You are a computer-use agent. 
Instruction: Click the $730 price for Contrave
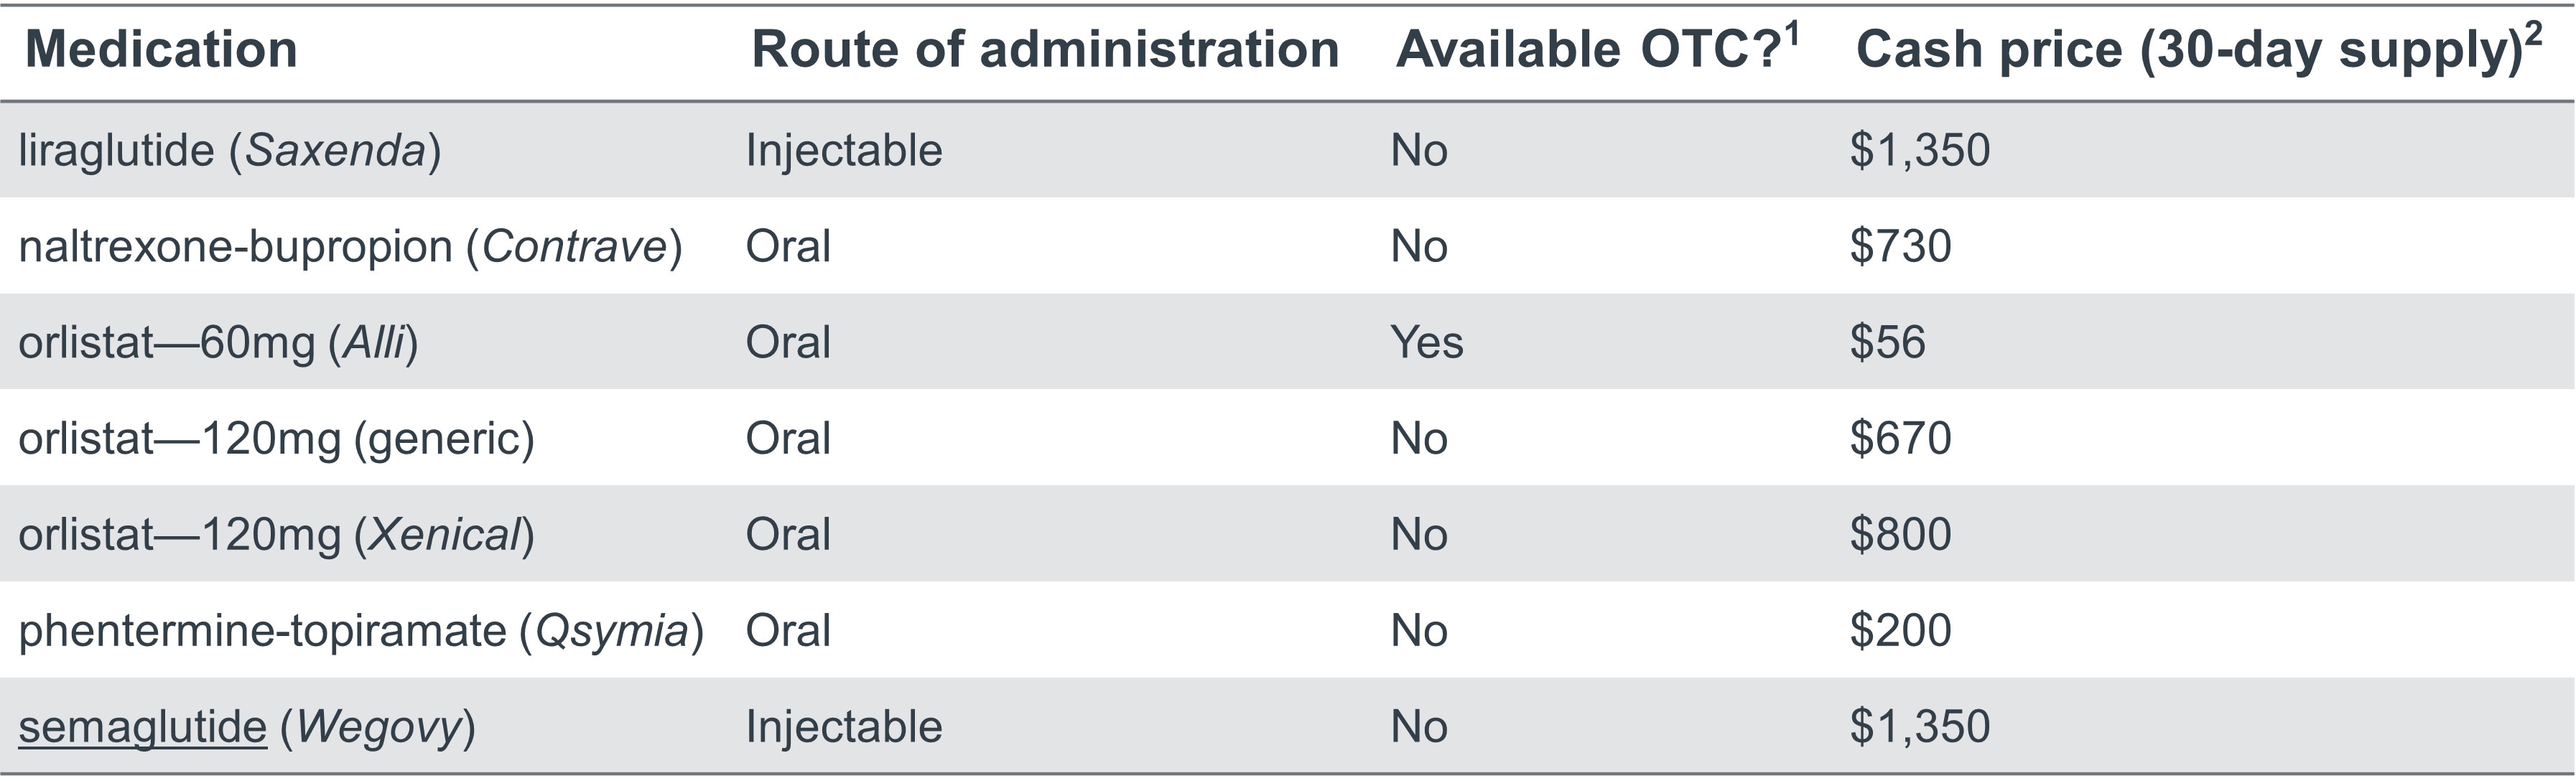[x=1900, y=247]
